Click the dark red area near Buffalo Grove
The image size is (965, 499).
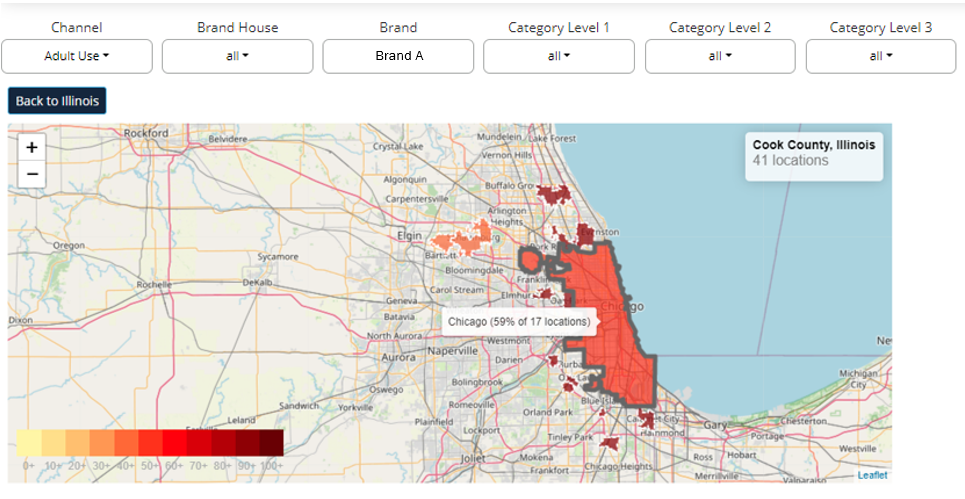[553, 193]
